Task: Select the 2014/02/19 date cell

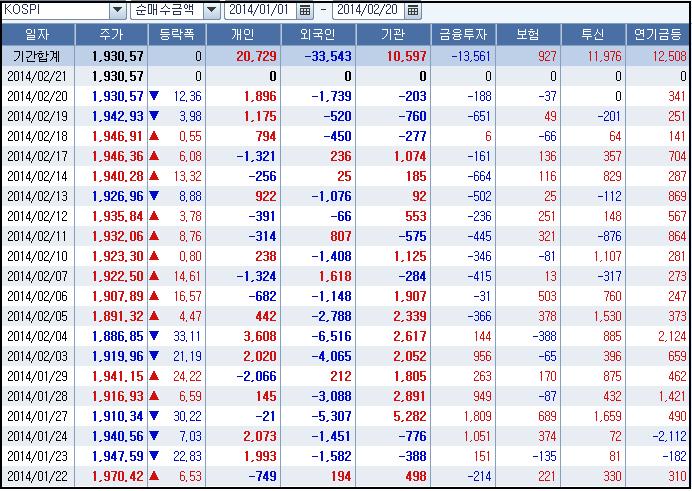Action: (x=38, y=116)
